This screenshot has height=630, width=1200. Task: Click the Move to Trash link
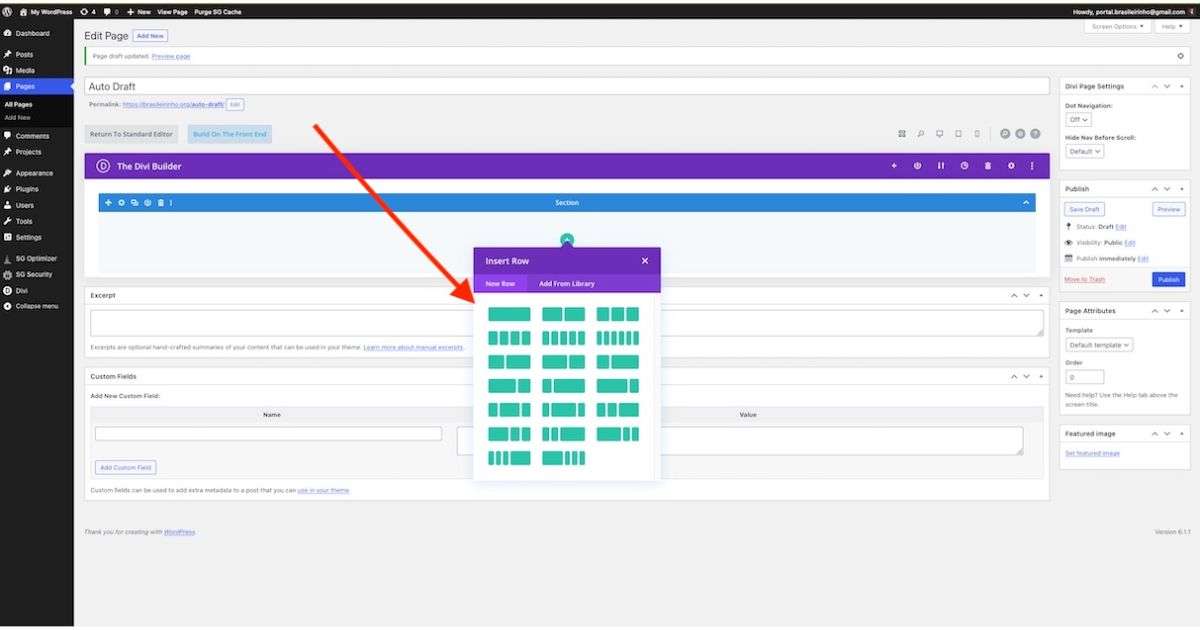(x=1085, y=279)
